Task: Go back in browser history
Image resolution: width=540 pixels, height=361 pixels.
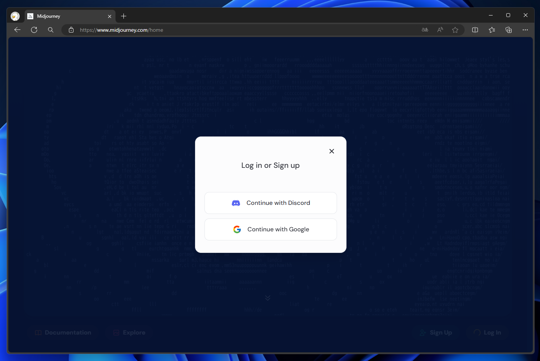Action: (x=17, y=30)
